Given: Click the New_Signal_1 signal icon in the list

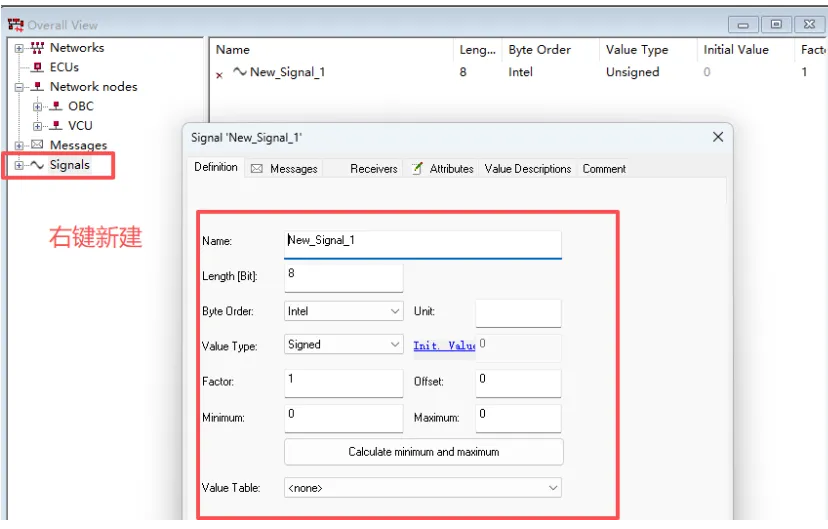Looking at the screenshot, I should pyautogui.click(x=240, y=72).
